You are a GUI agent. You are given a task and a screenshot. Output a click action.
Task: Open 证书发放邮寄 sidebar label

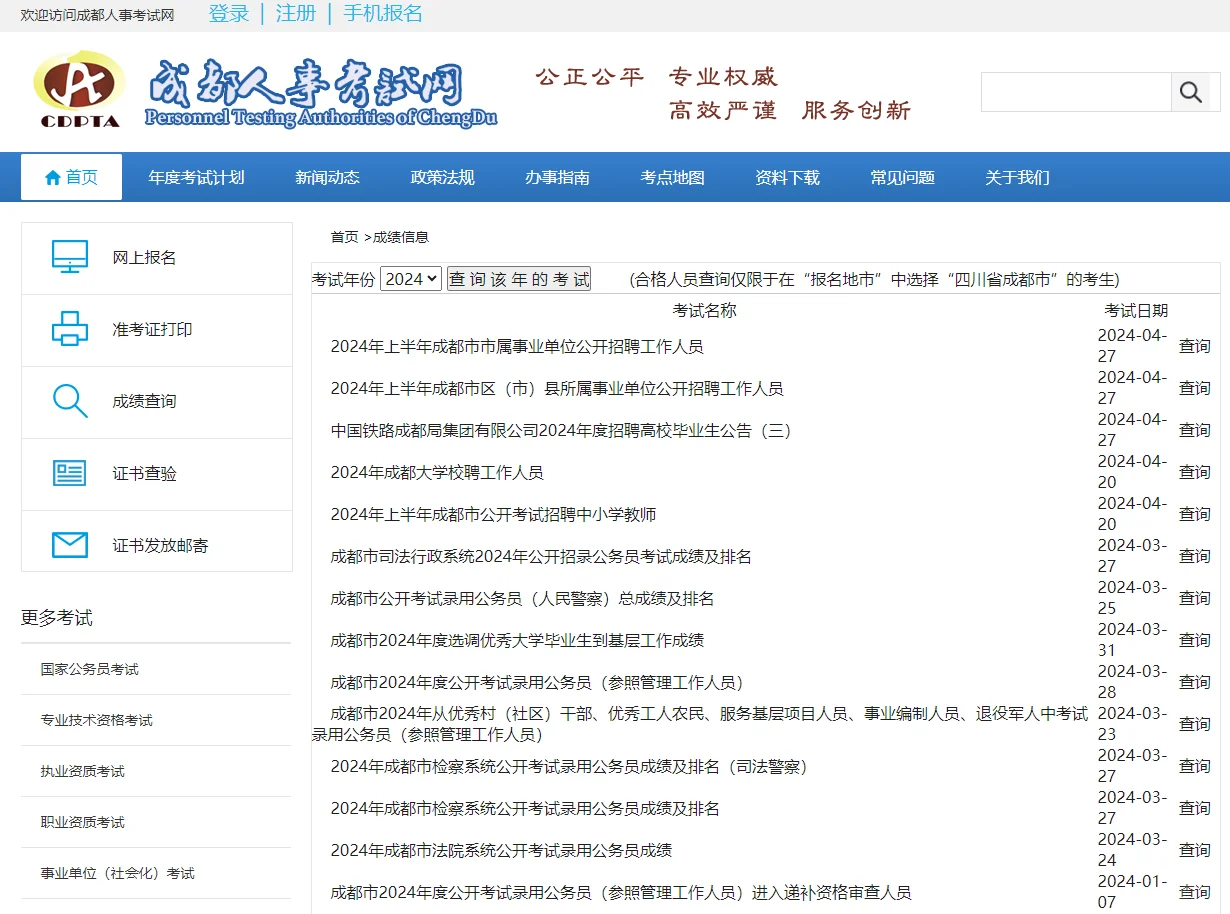pyautogui.click(x=160, y=545)
